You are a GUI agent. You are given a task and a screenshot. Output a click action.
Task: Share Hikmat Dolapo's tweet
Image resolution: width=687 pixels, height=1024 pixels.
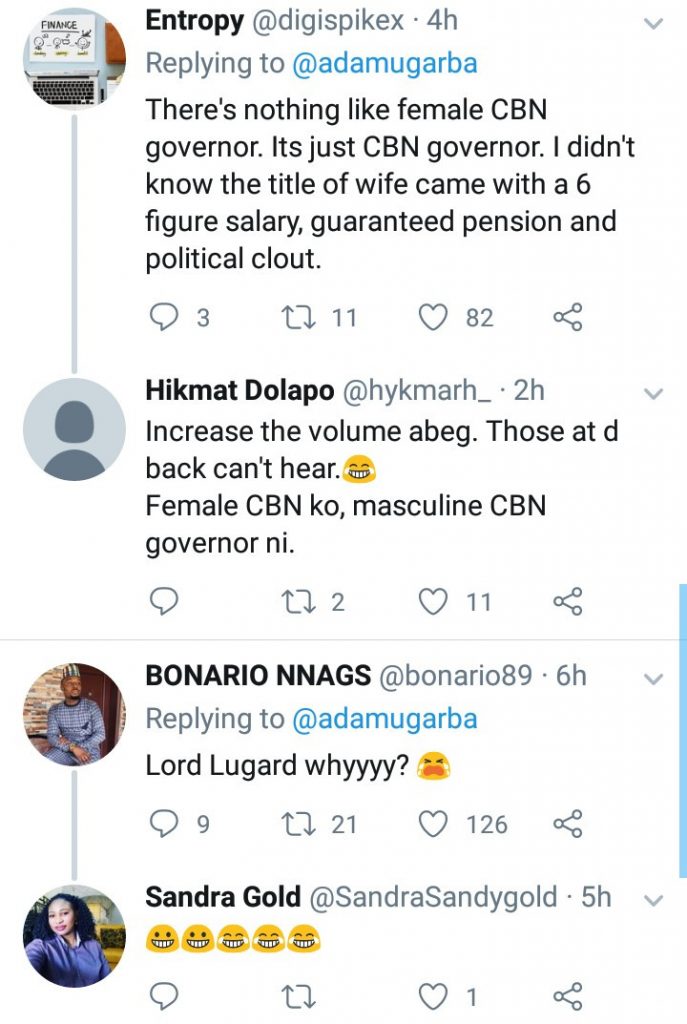pyautogui.click(x=567, y=601)
